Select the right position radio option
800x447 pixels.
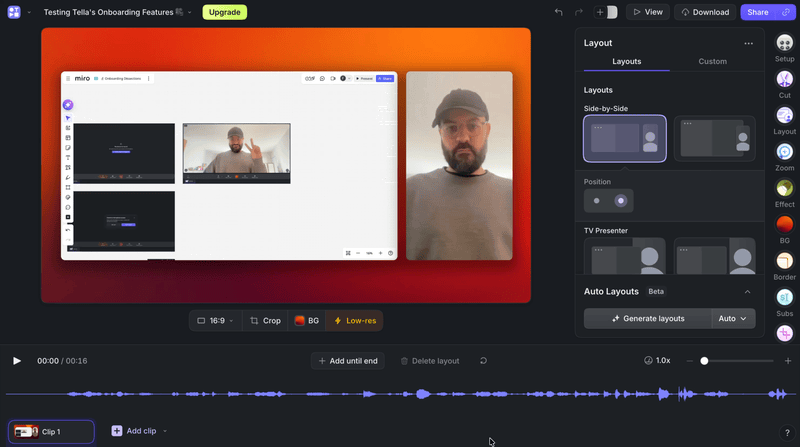click(620, 201)
